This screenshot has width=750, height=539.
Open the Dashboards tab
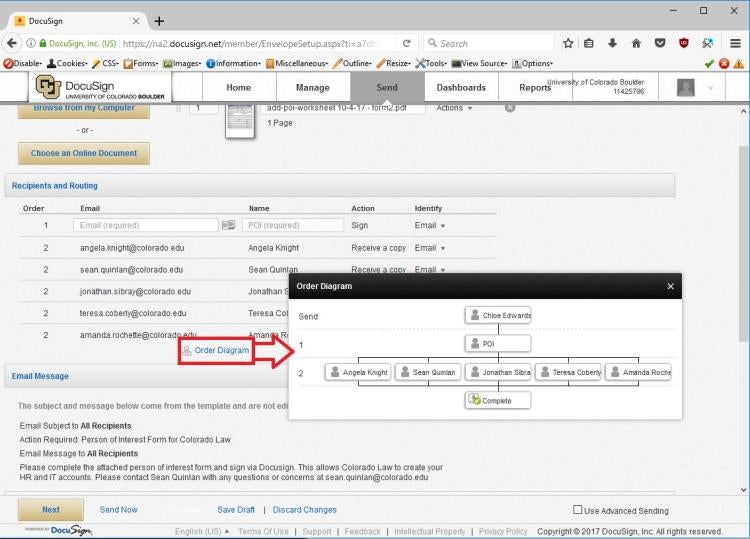tap(461, 88)
